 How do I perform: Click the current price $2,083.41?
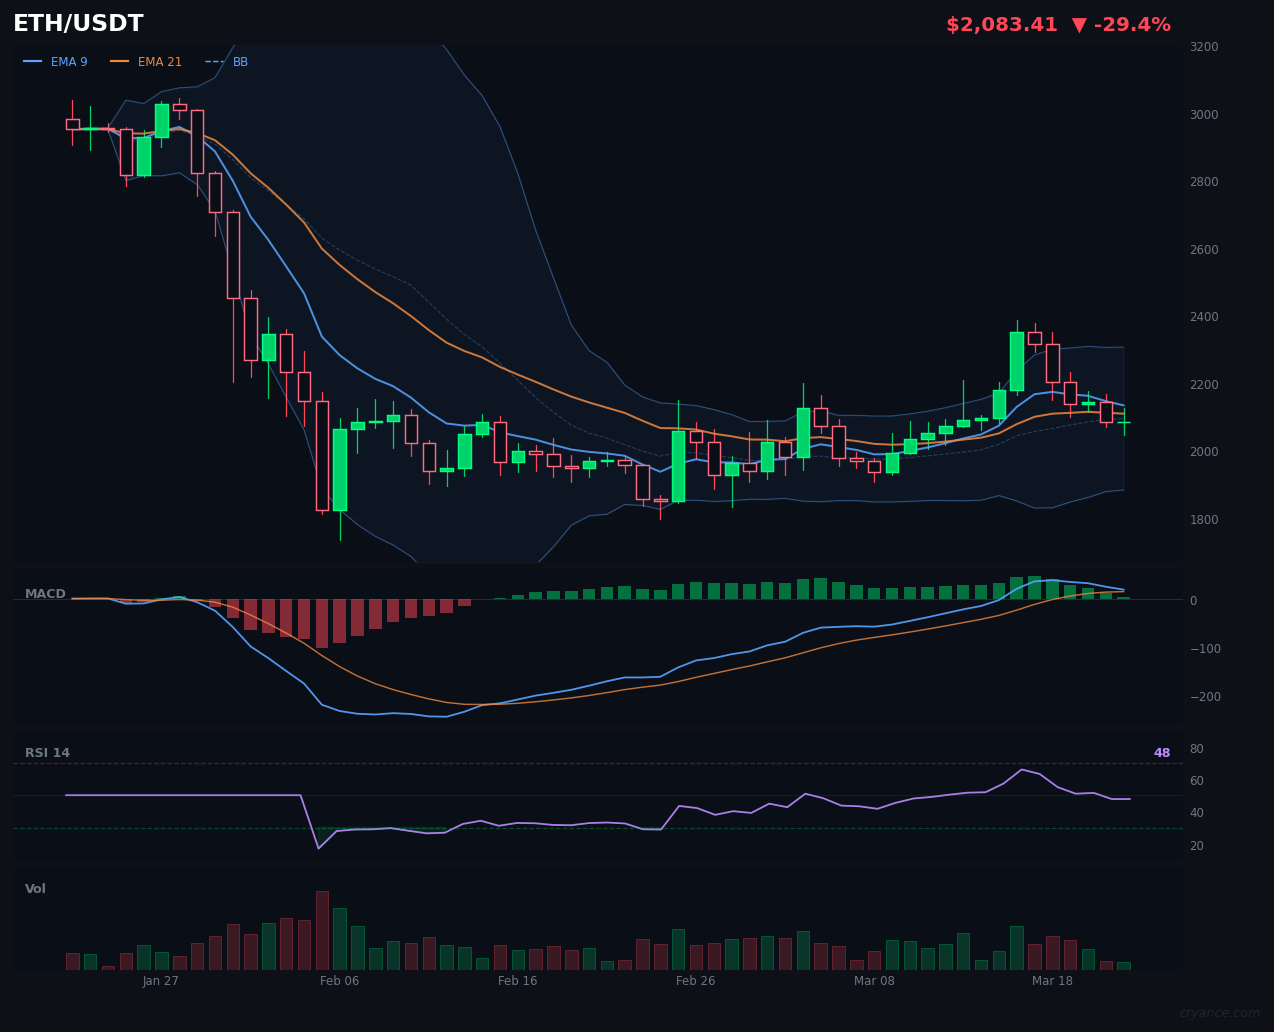[1001, 24]
